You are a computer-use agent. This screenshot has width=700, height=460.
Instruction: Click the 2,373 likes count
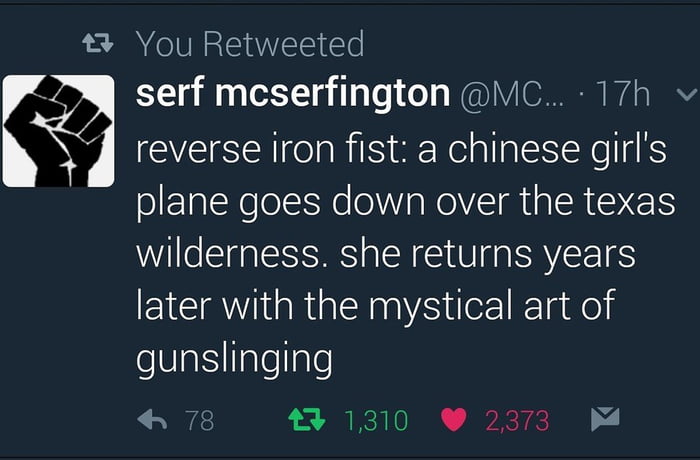(x=517, y=420)
